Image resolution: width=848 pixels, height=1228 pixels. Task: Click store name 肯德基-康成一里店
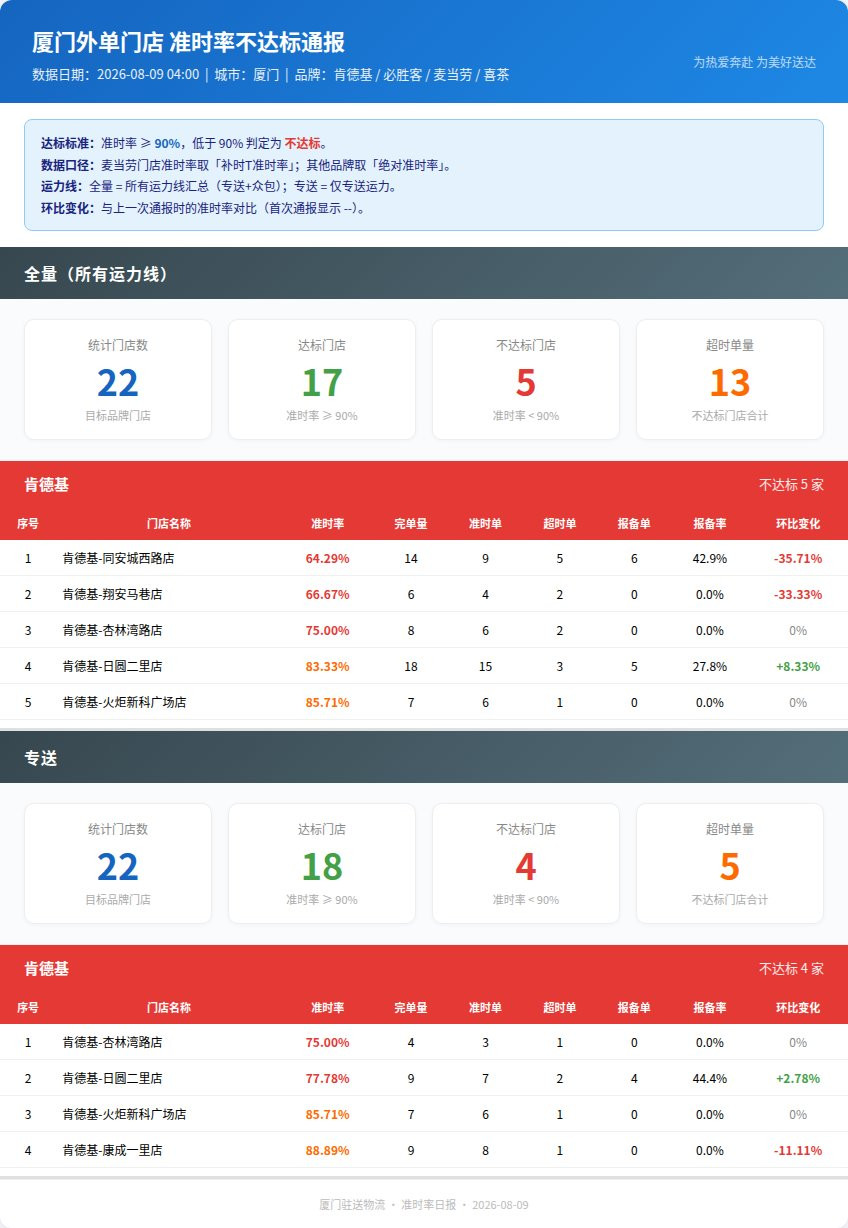112,1150
